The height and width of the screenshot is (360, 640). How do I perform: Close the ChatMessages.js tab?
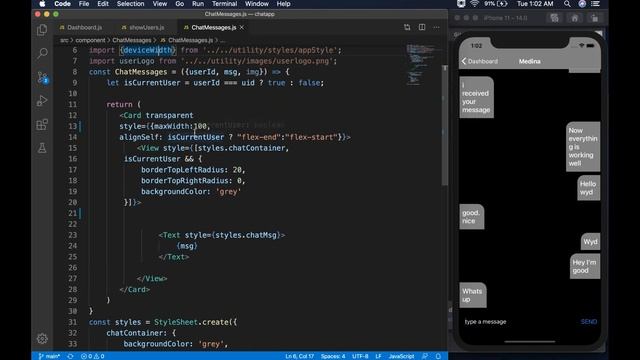tap(242, 27)
